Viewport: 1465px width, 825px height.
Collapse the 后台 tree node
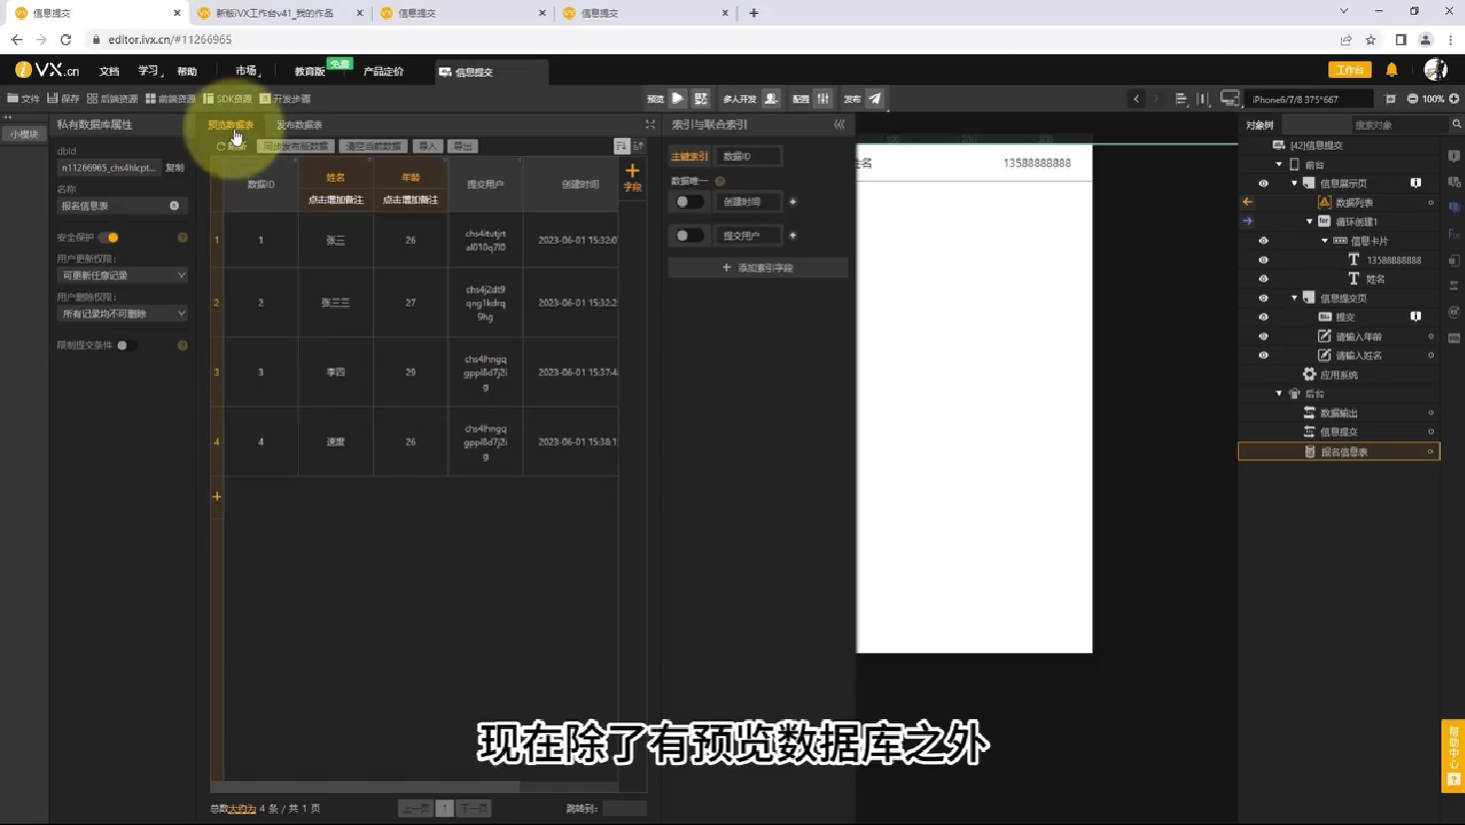coord(1279,393)
